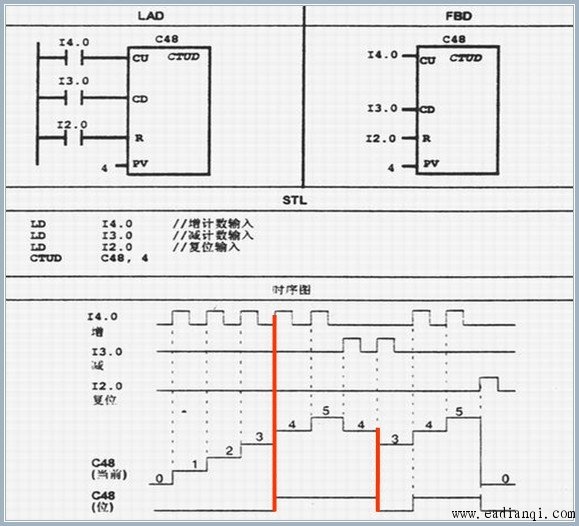Click the I2.0 reset pulse in the timing diagram

(489, 384)
